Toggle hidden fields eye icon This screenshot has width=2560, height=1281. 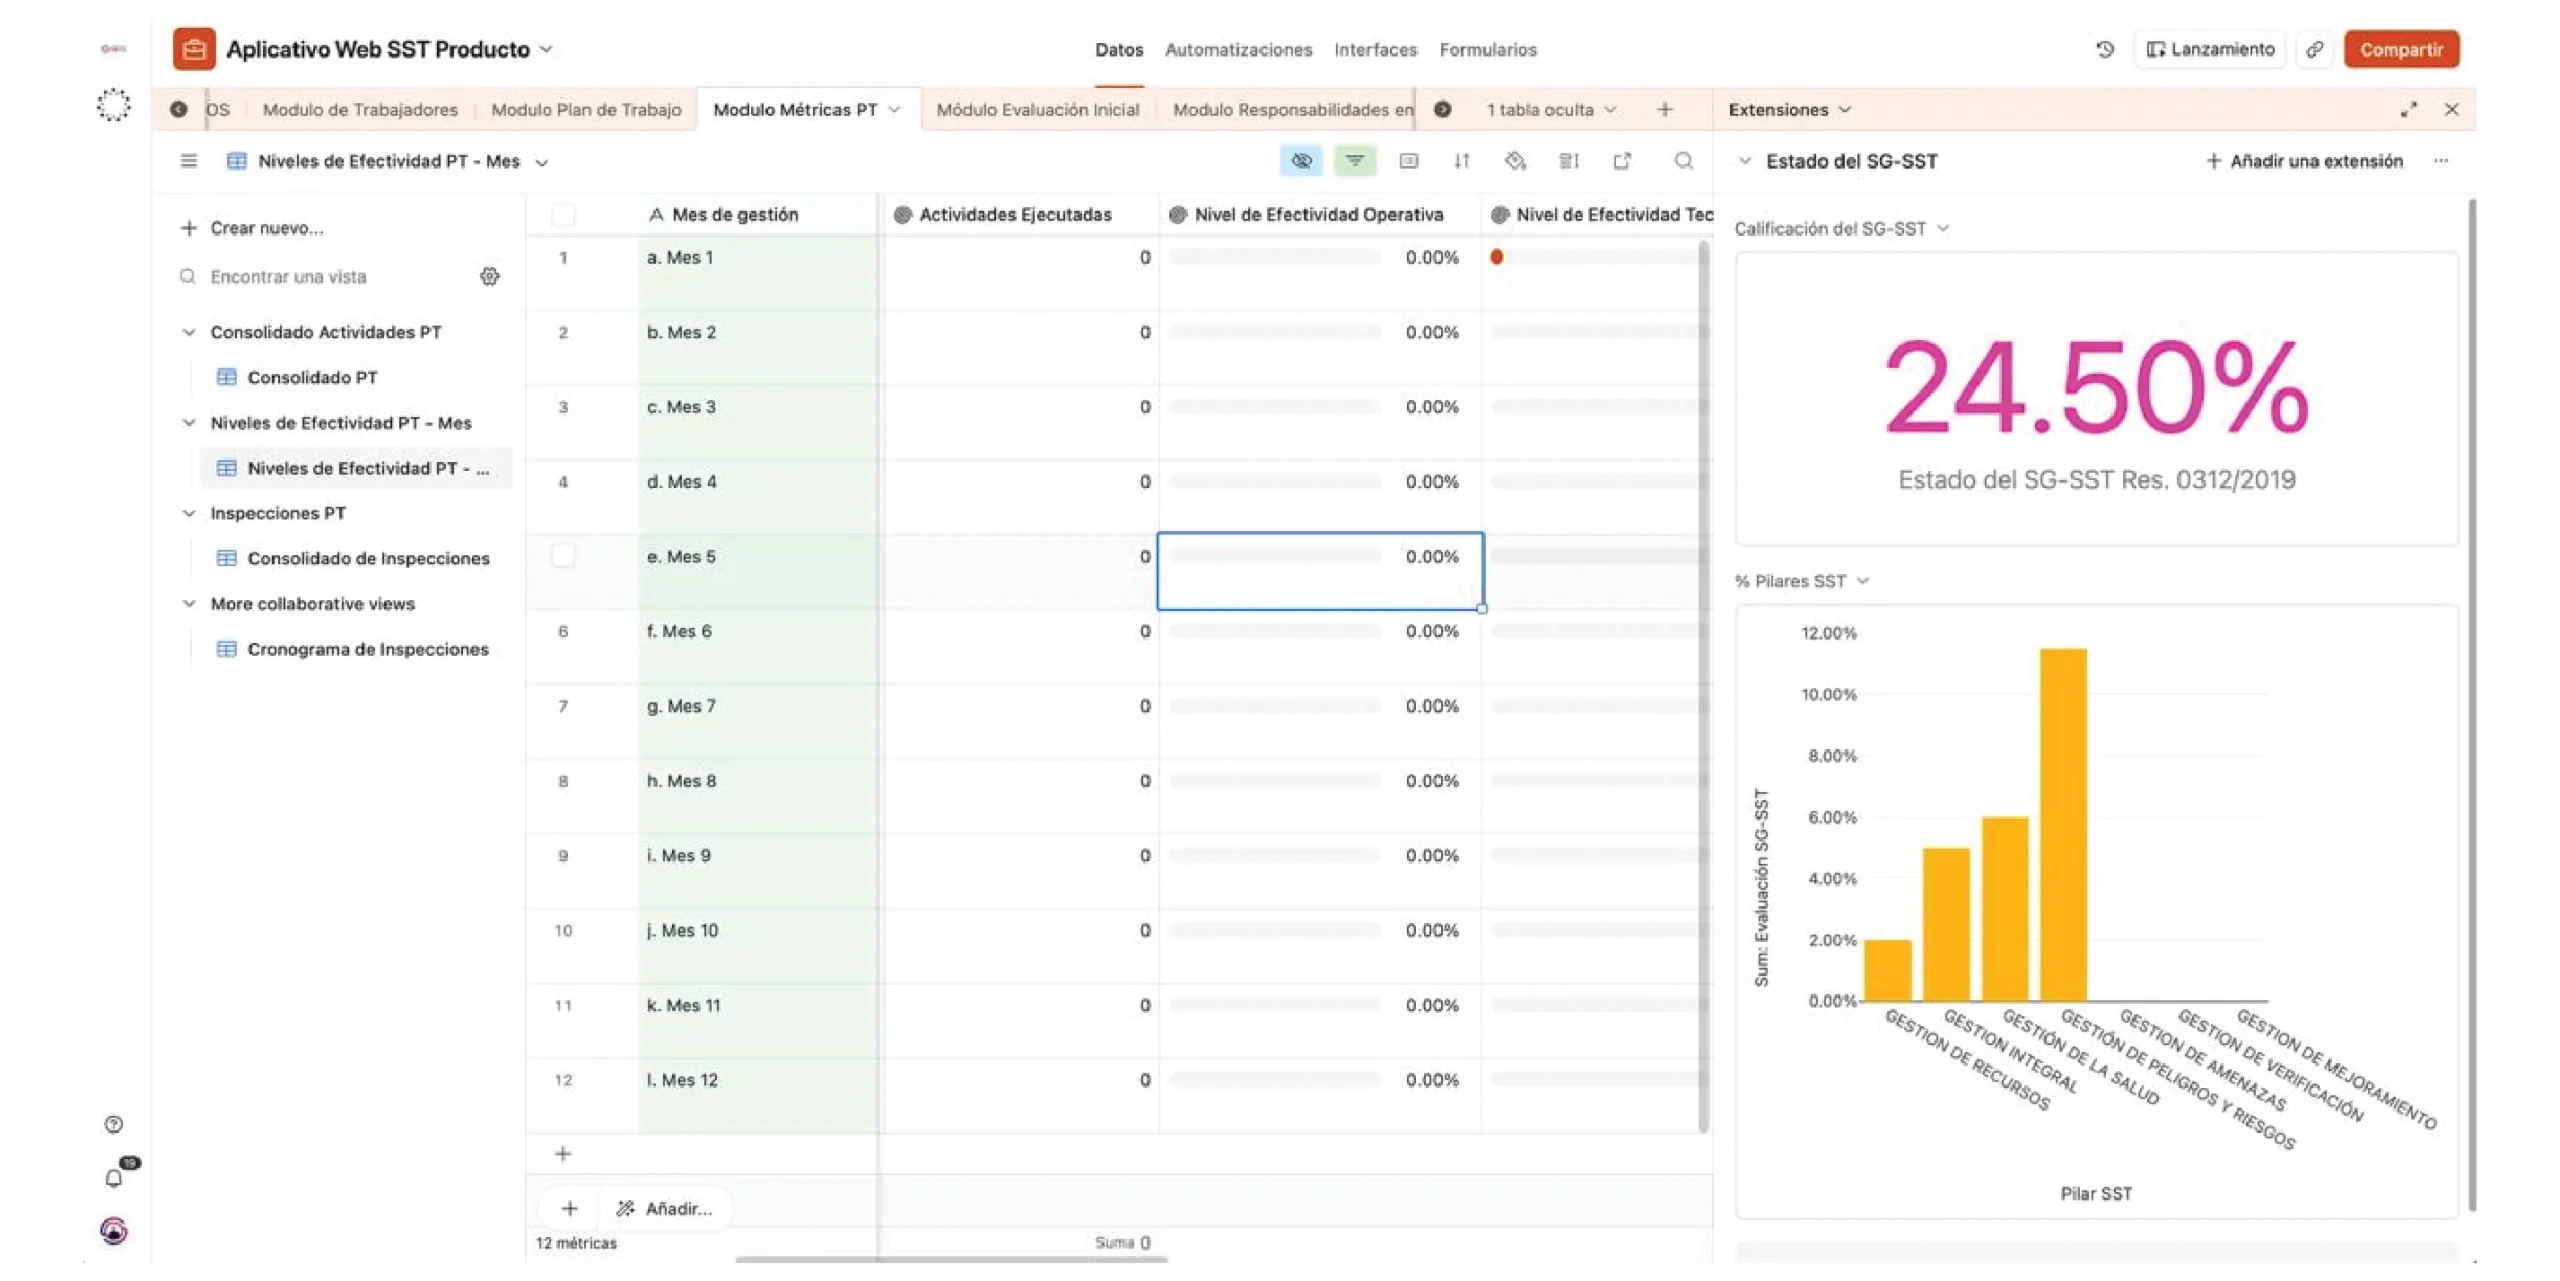pos(1301,161)
